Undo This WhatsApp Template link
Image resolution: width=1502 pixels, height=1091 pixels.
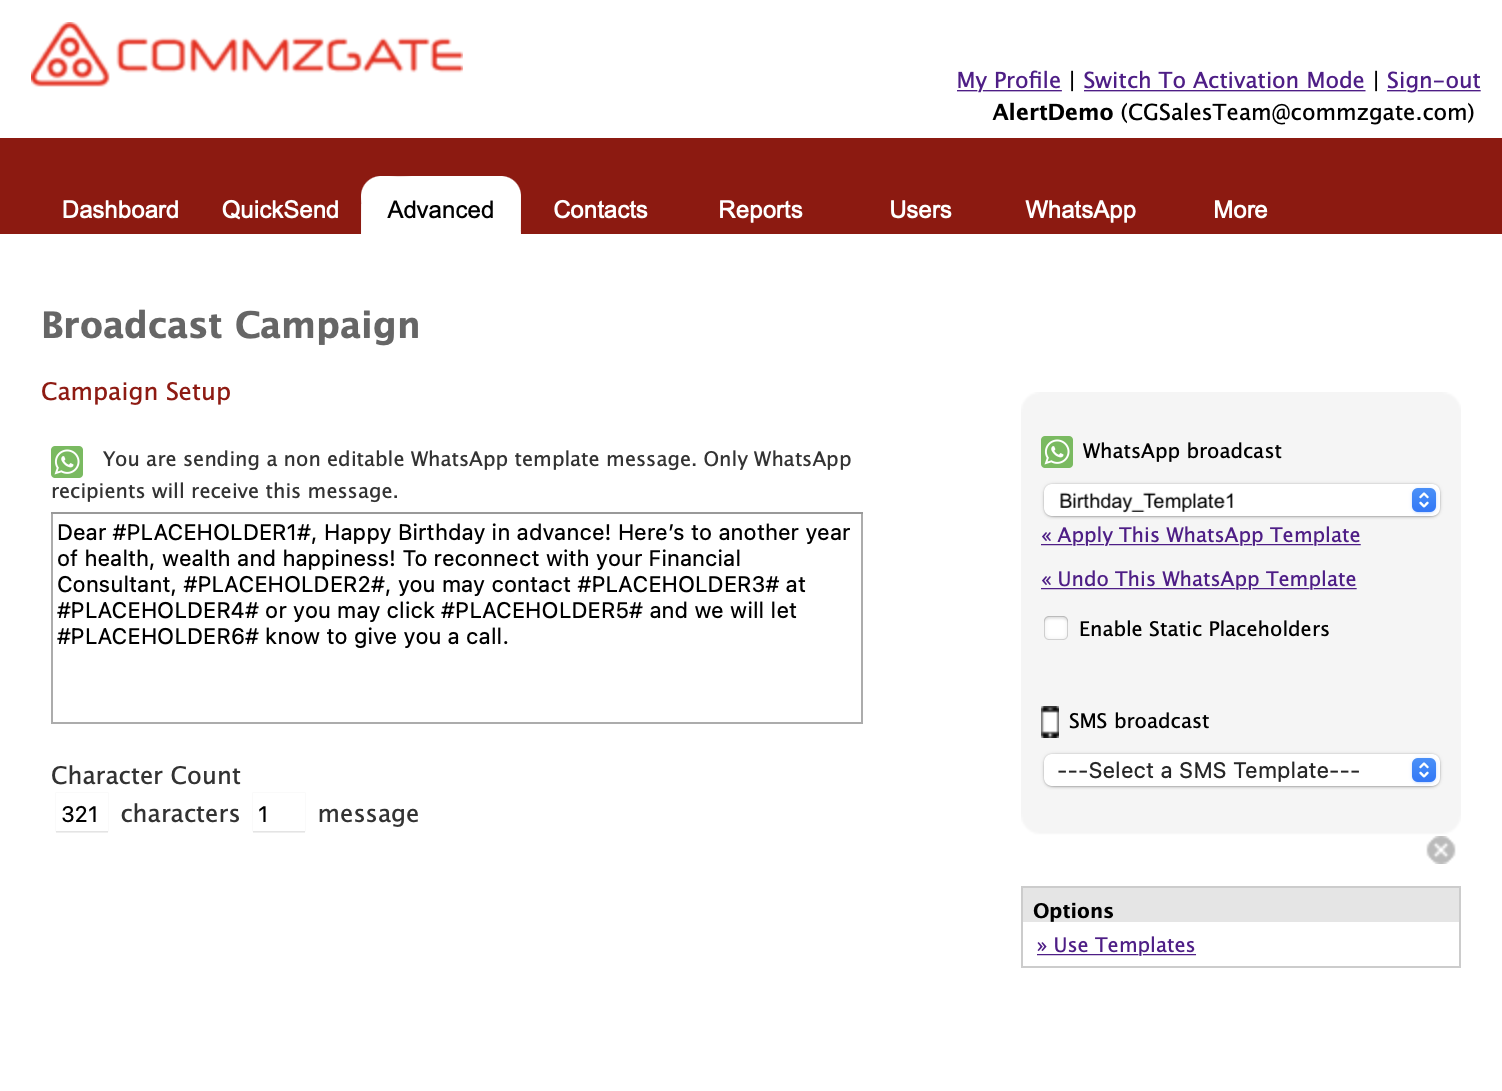click(x=1198, y=579)
